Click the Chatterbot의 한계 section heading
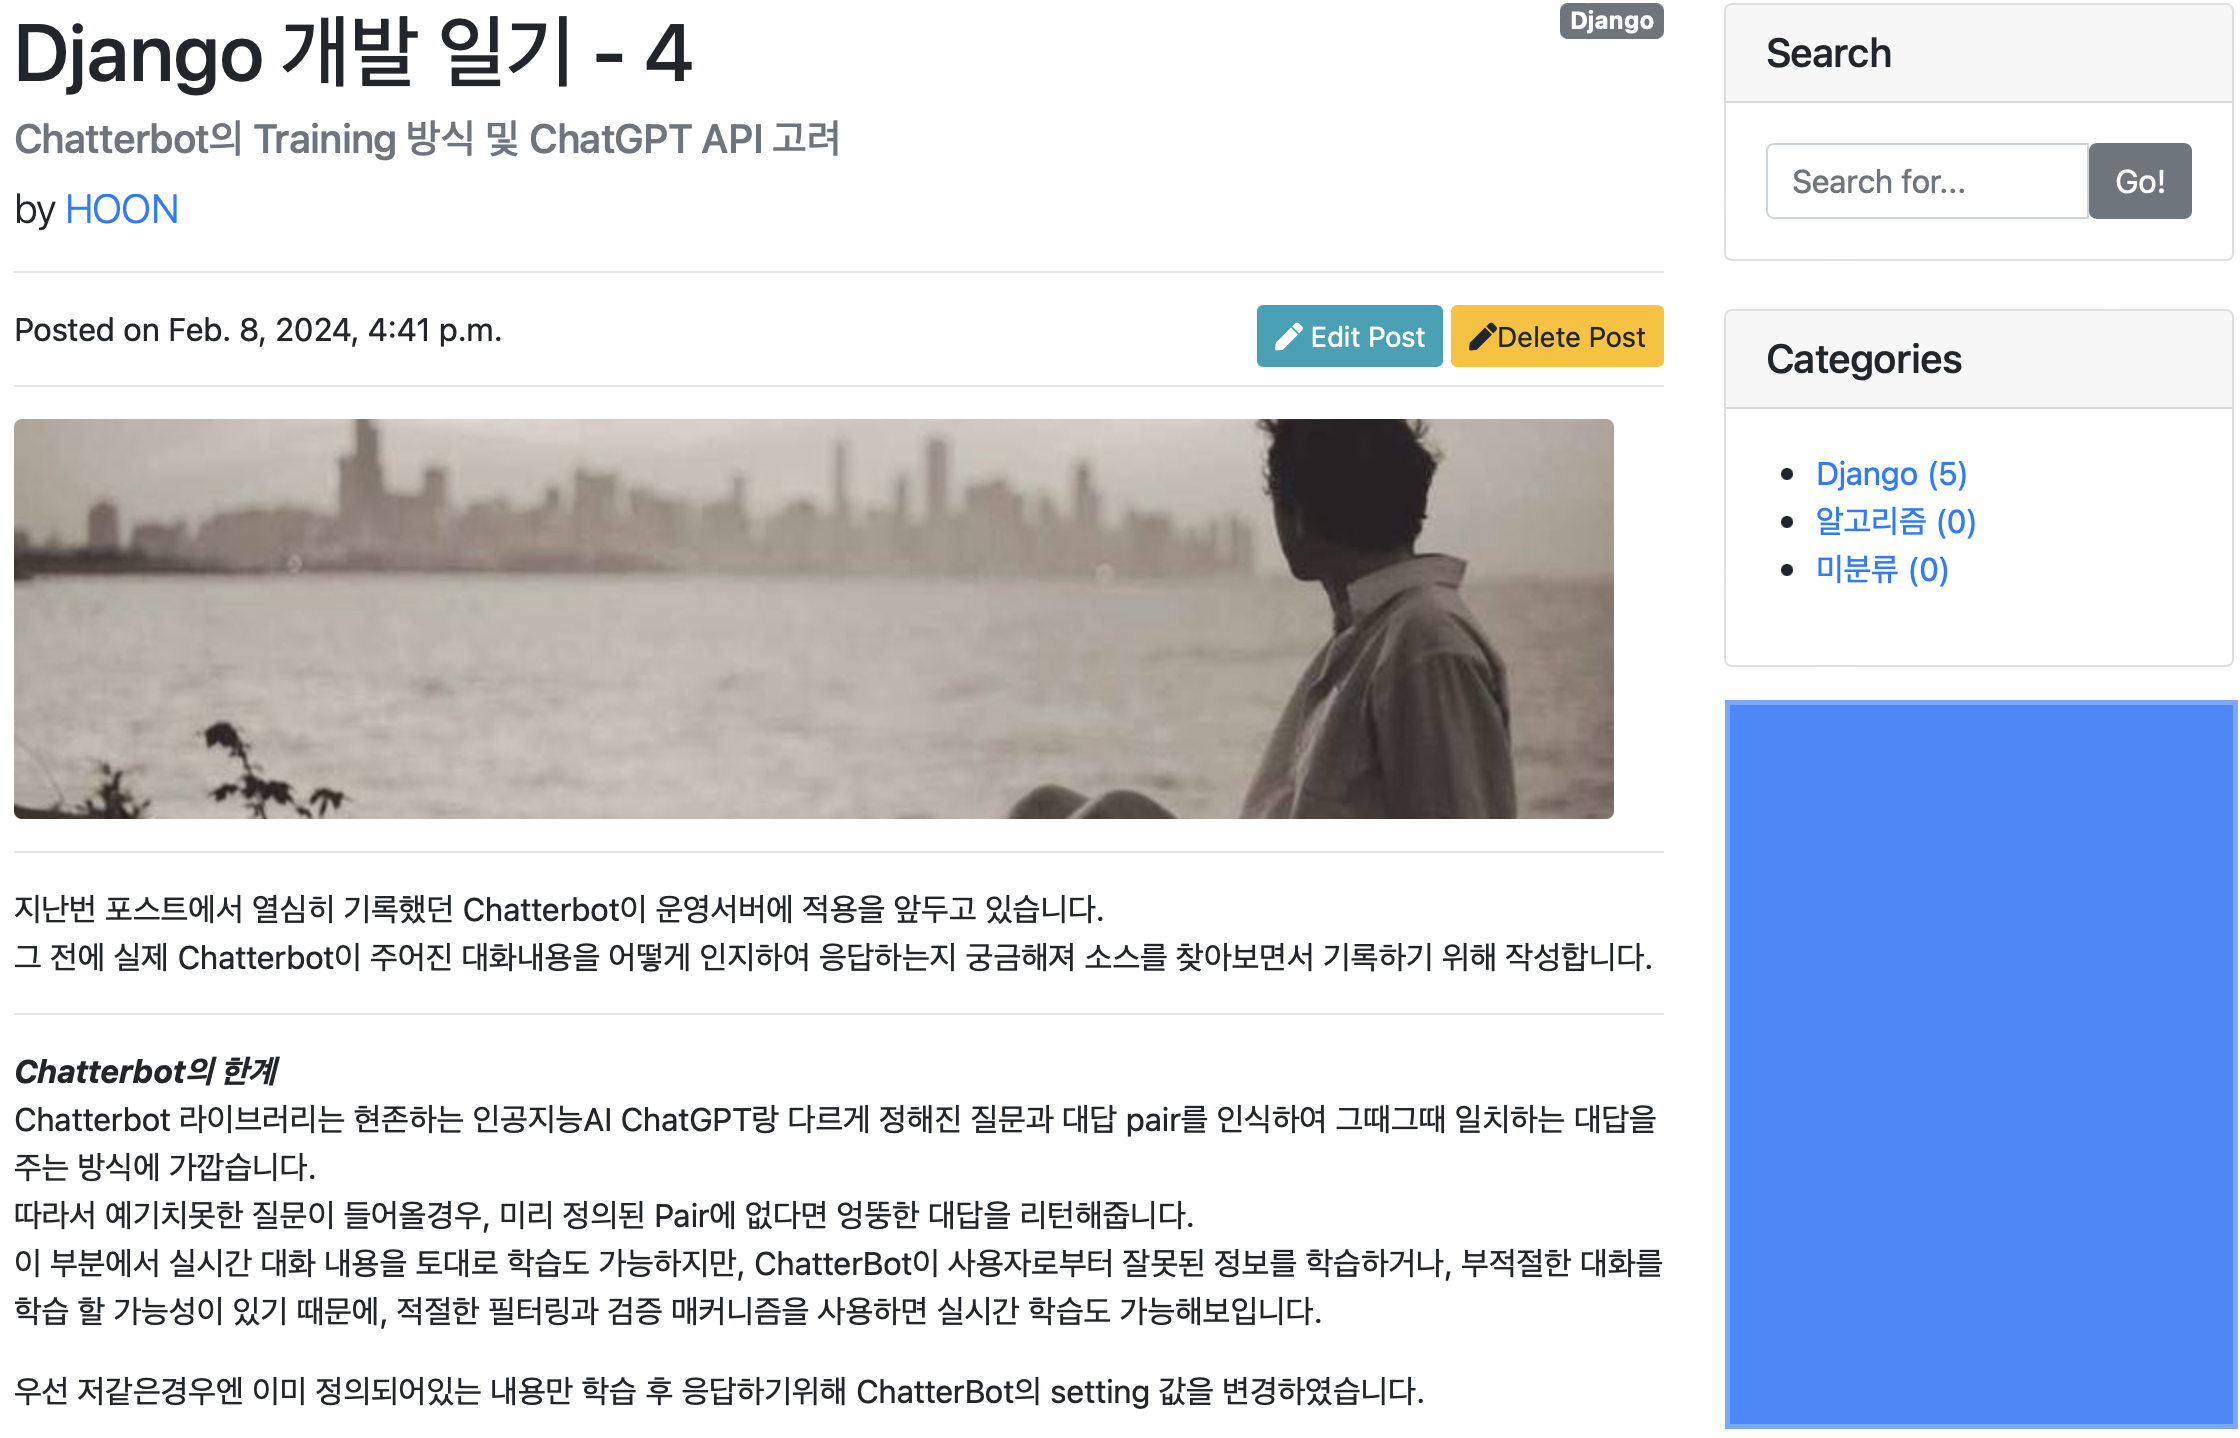The width and height of the screenshot is (2240, 1438). pyautogui.click(x=146, y=1071)
